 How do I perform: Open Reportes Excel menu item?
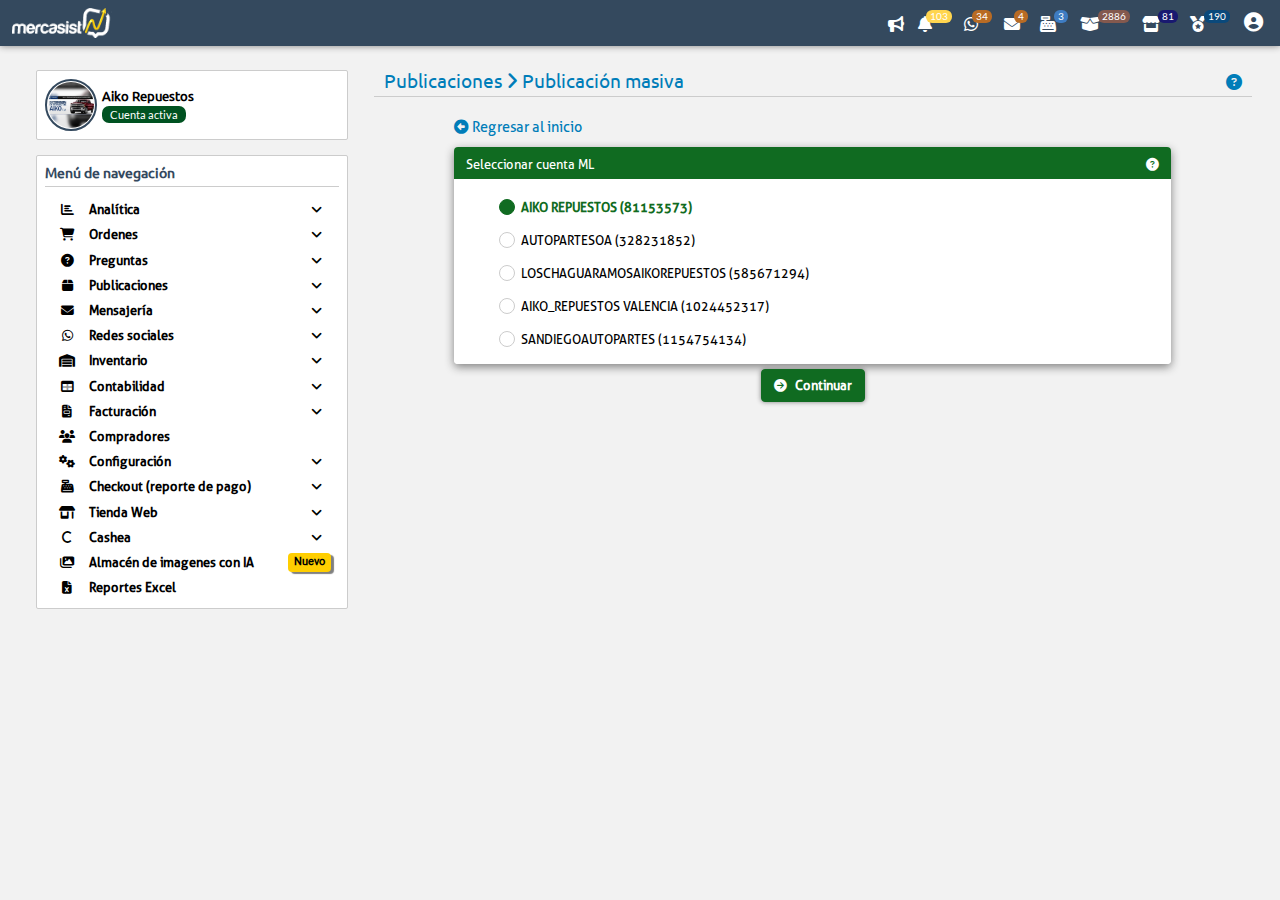pyautogui.click(x=132, y=588)
